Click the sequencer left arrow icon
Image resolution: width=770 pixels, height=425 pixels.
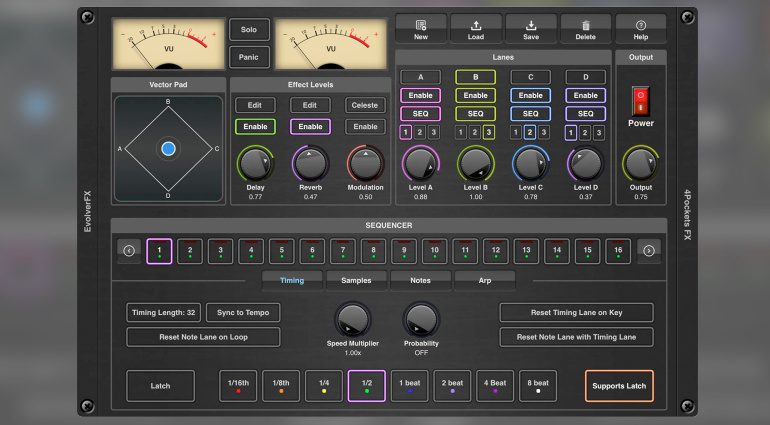click(x=129, y=250)
